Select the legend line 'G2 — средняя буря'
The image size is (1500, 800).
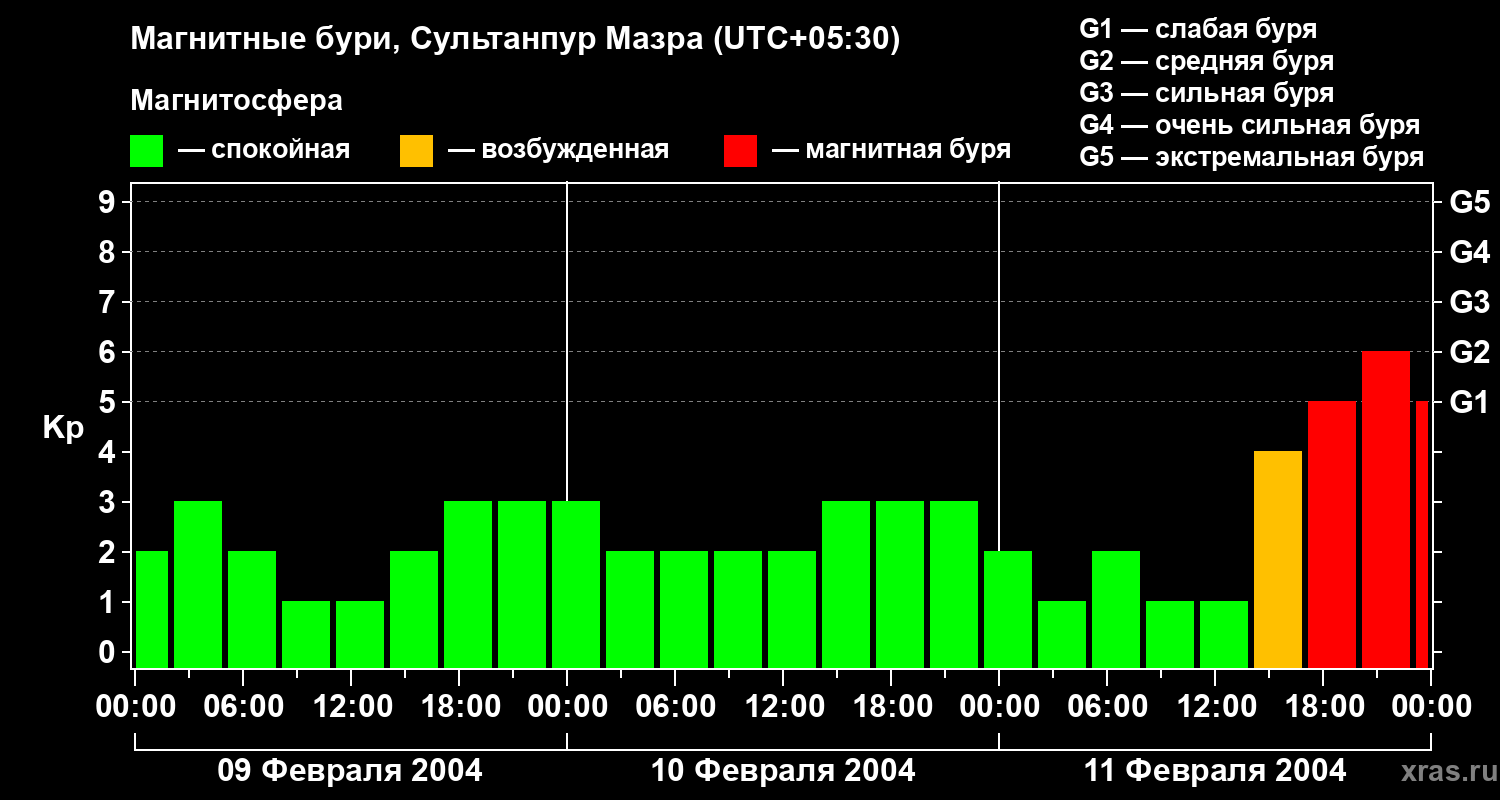[x=1207, y=61]
